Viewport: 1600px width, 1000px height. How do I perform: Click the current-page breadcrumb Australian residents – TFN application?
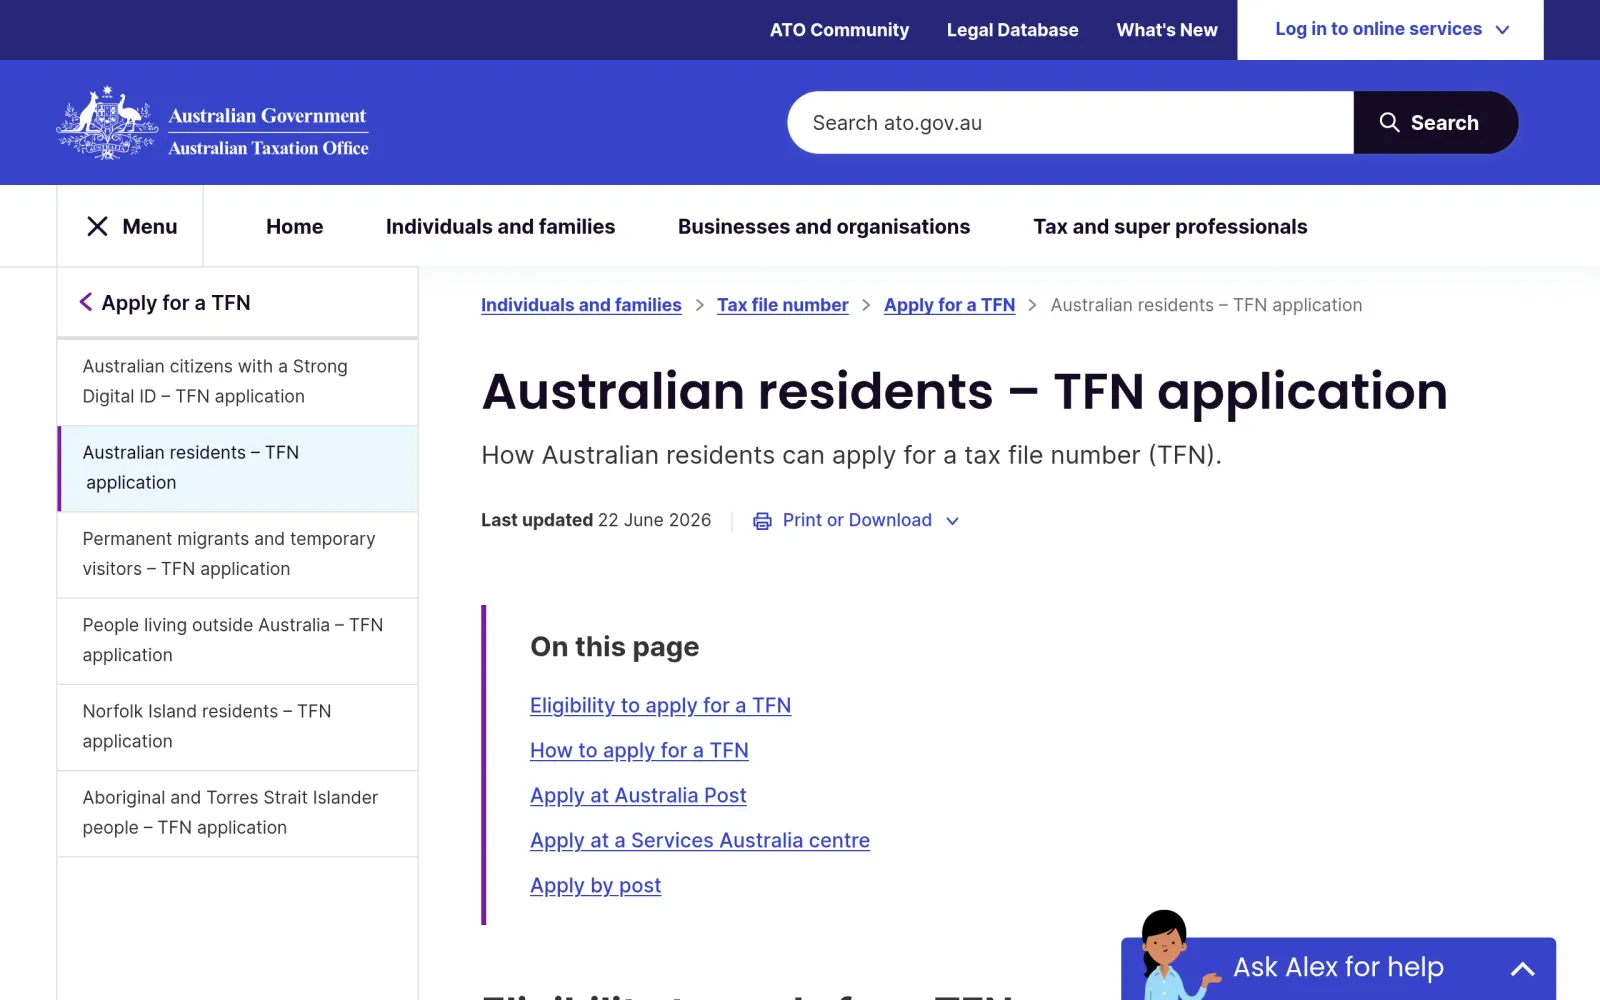point(1206,305)
